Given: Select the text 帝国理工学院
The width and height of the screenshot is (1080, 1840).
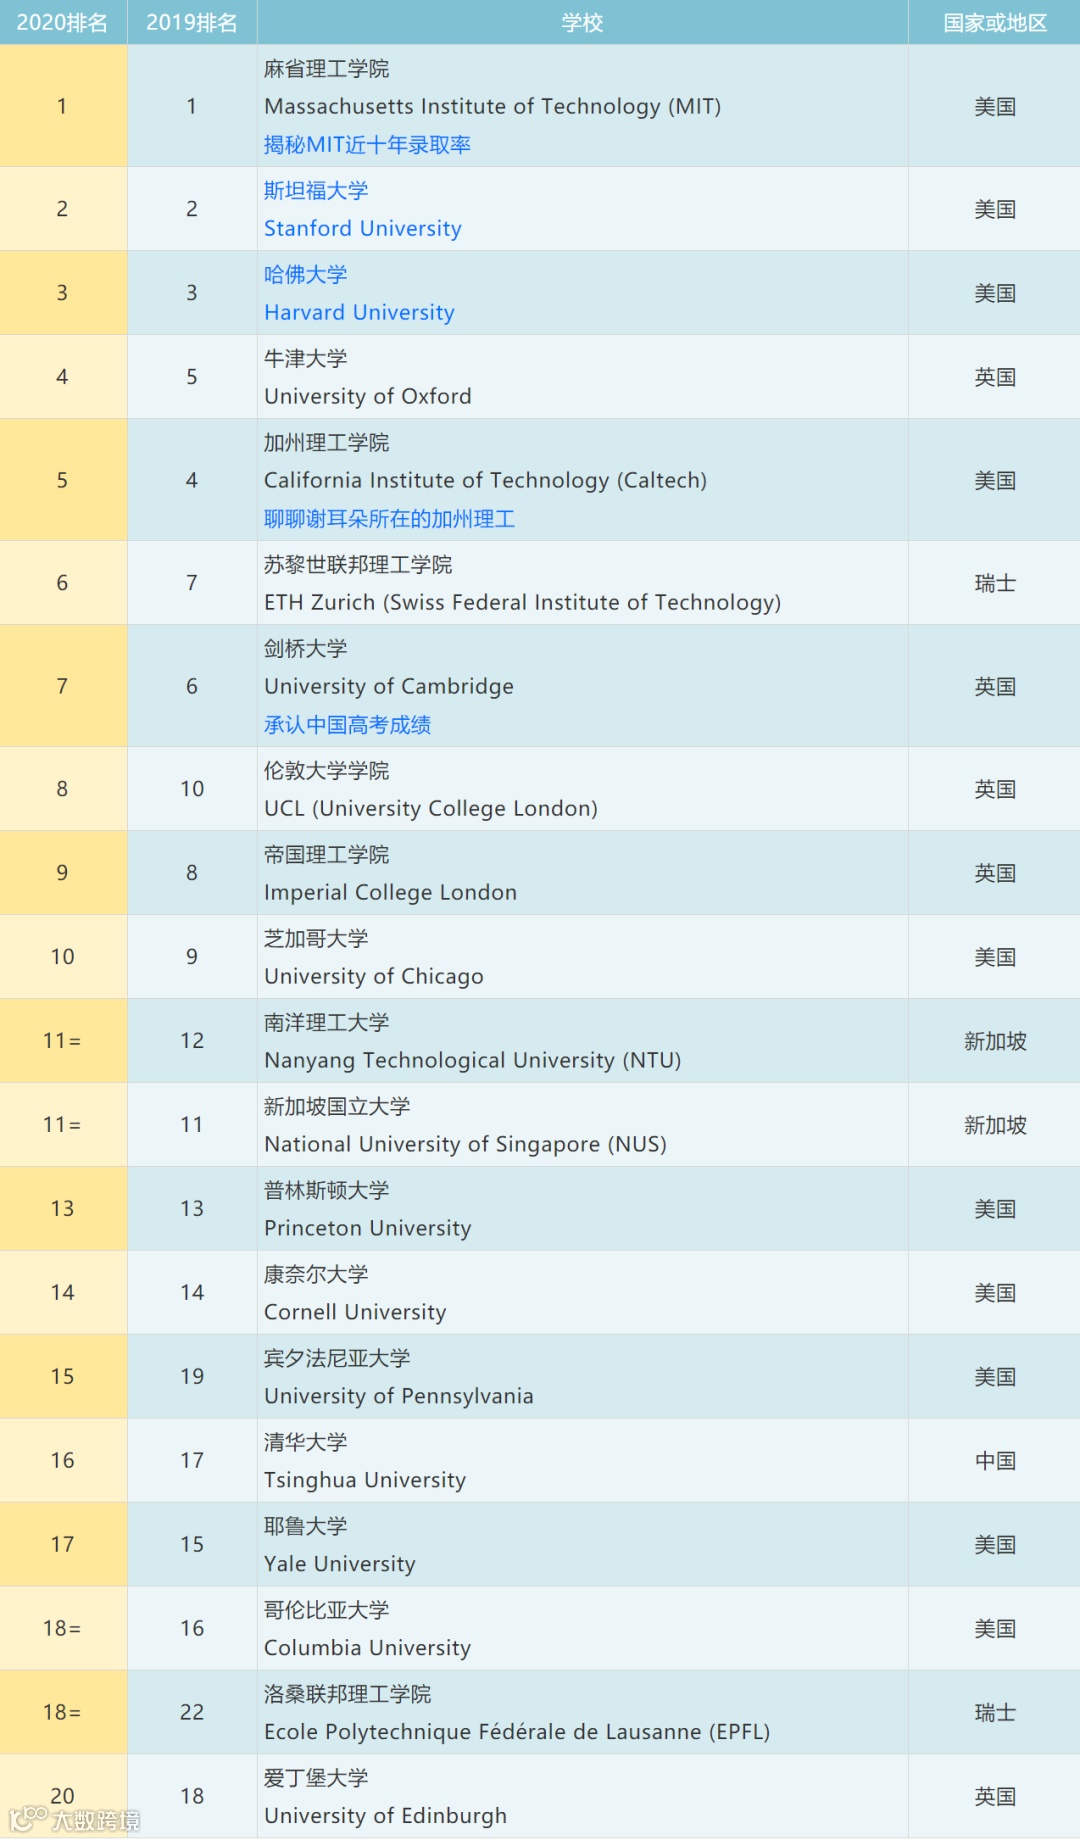Looking at the screenshot, I should pyautogui.click(x=326, y=855).
